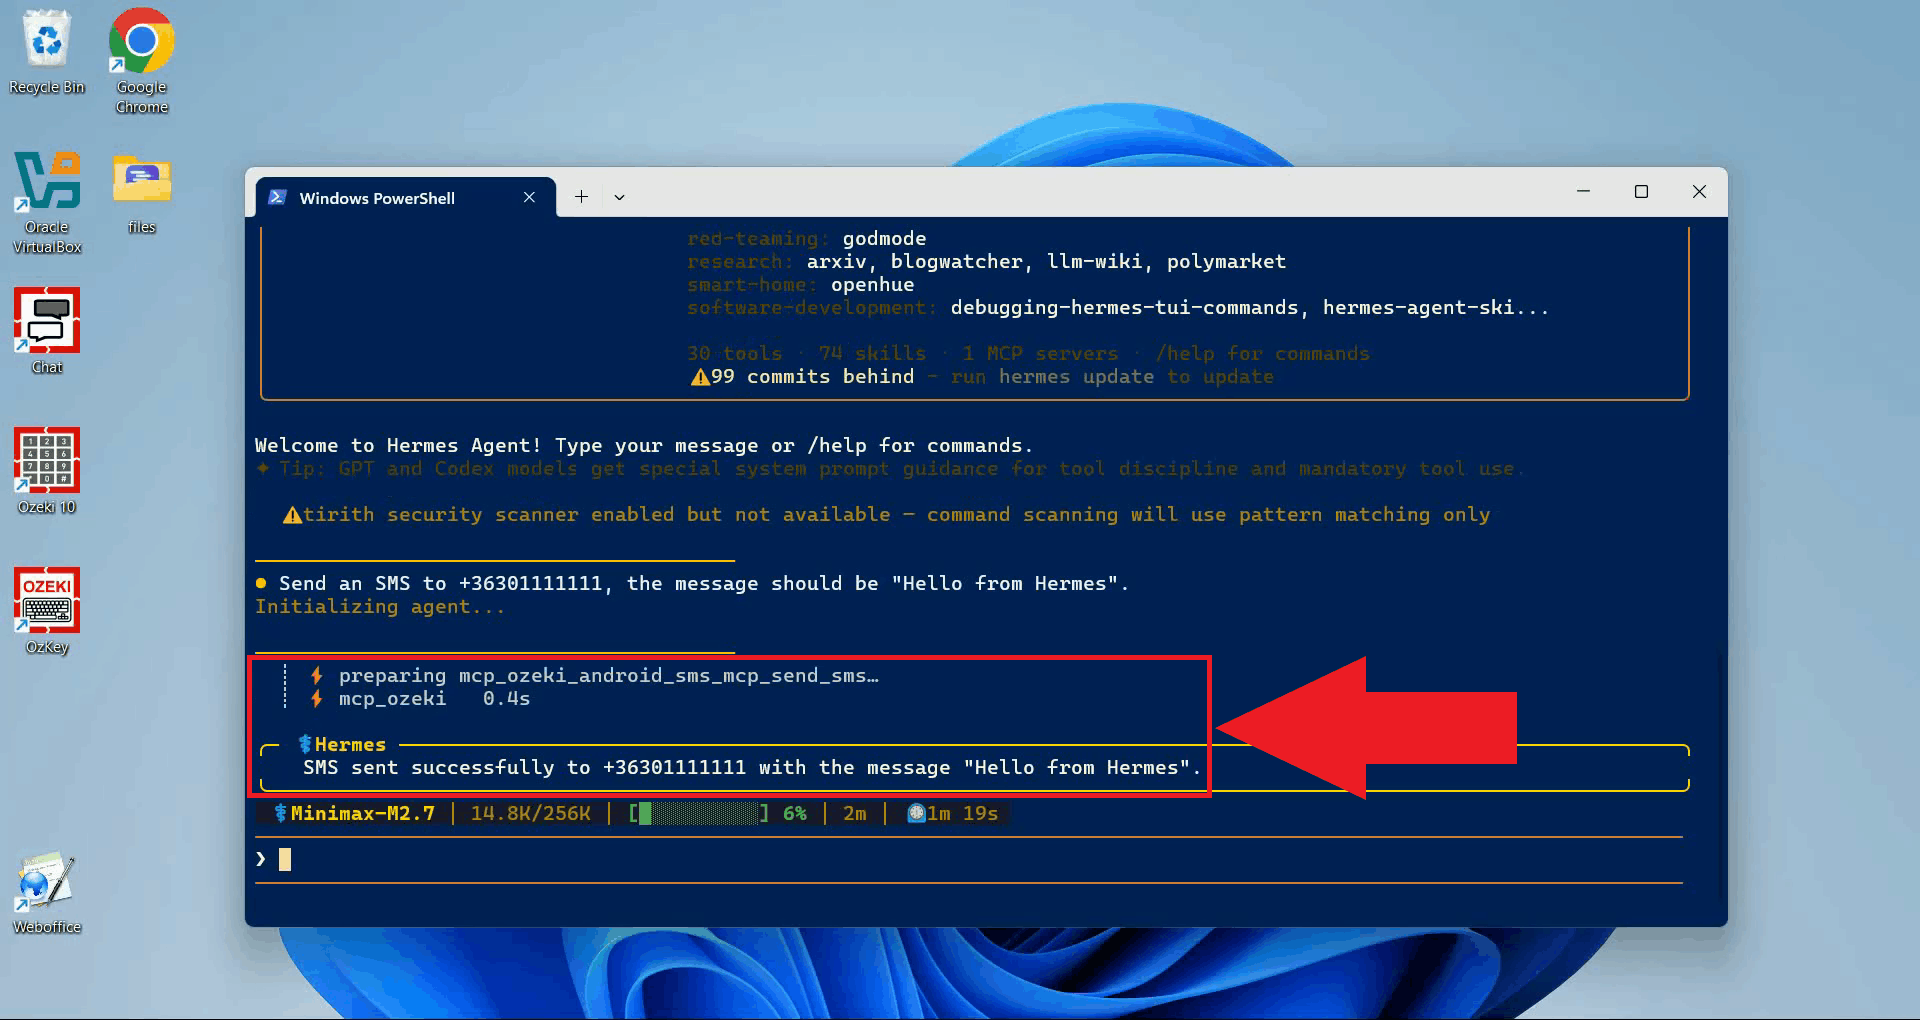Open Google Chrome desktop shortcut

click(x=142, y=60)
